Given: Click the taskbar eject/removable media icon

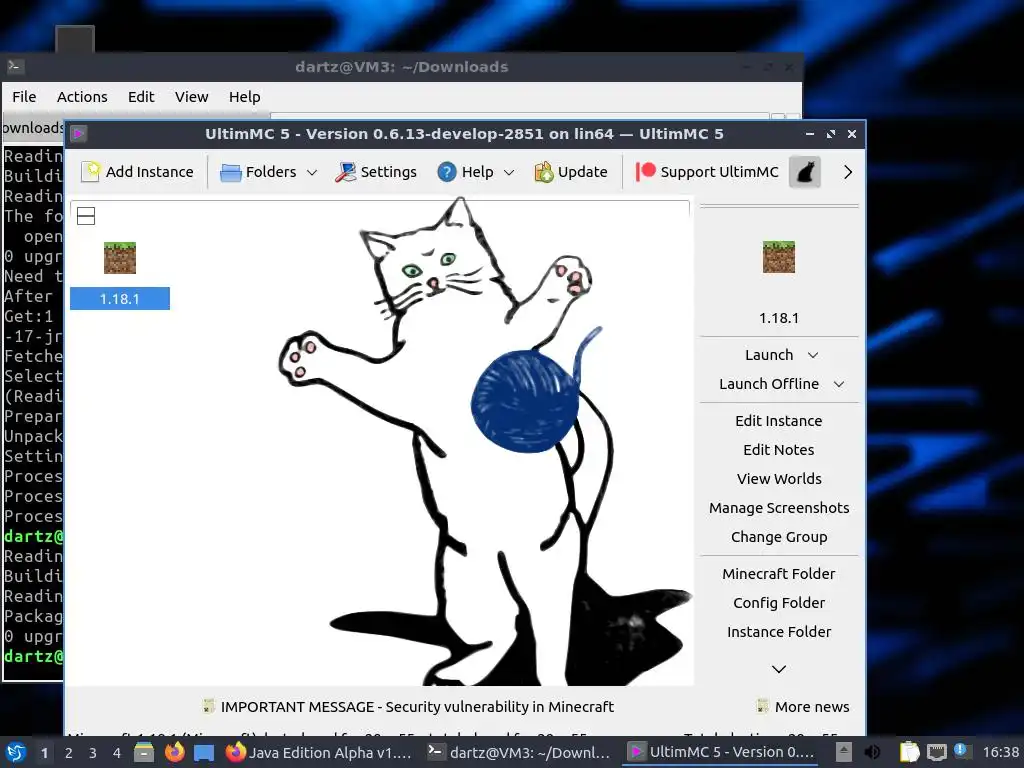Looking at the screenshot, I should tap(844, 752).
